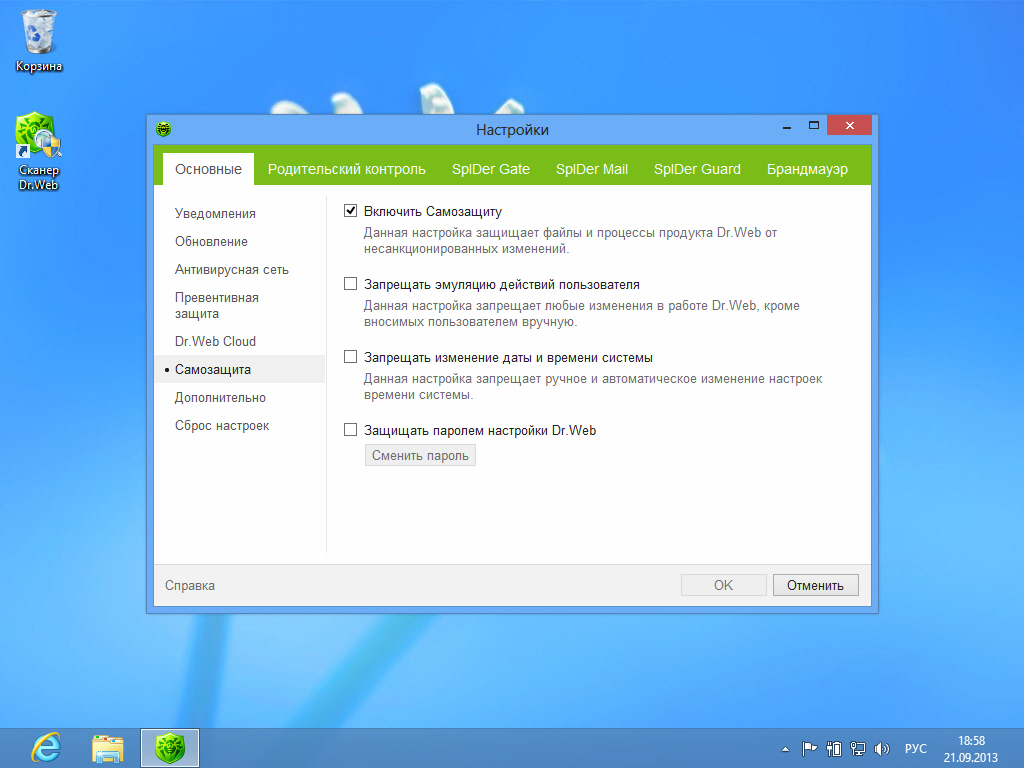The width and height of the screenshot is (1024, 768).
Task: Select Уведомления in the sidebar
Action: coord(215,214)
